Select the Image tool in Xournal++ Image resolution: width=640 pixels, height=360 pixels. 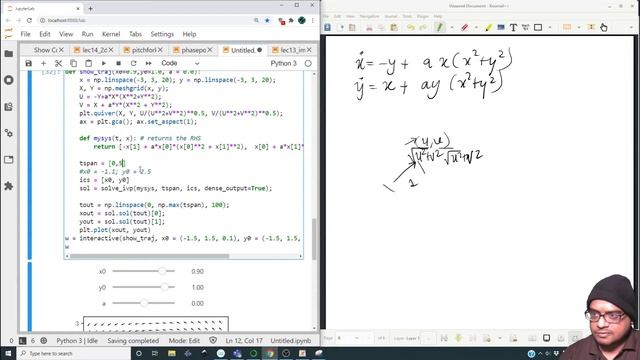[x=501, y=27]
